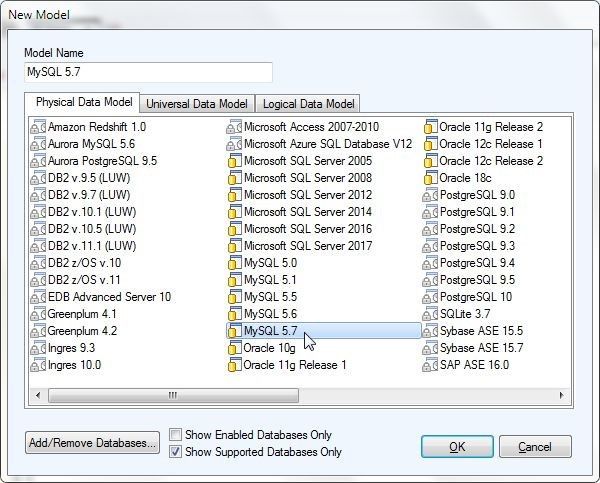
Task: Select the Microsoft SQL Server 2012 icon
Action: (234, 195)
